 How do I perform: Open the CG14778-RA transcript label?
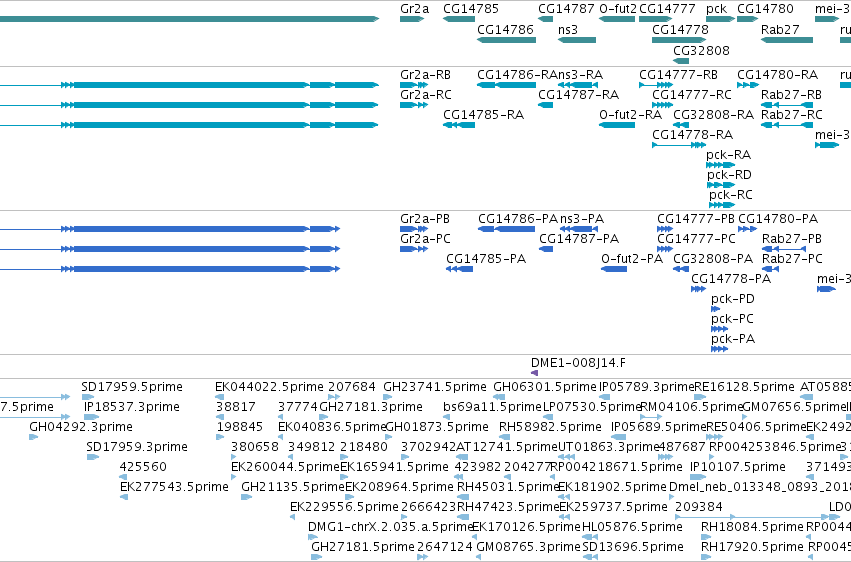[x=693, y=135]
